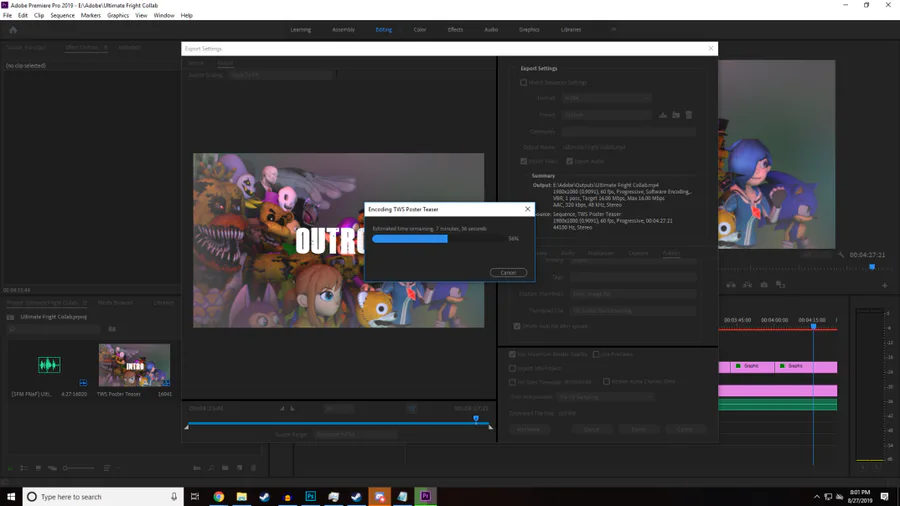Click the Output Name file link
The height and width of the screenshot is (506, 900).
594,147
